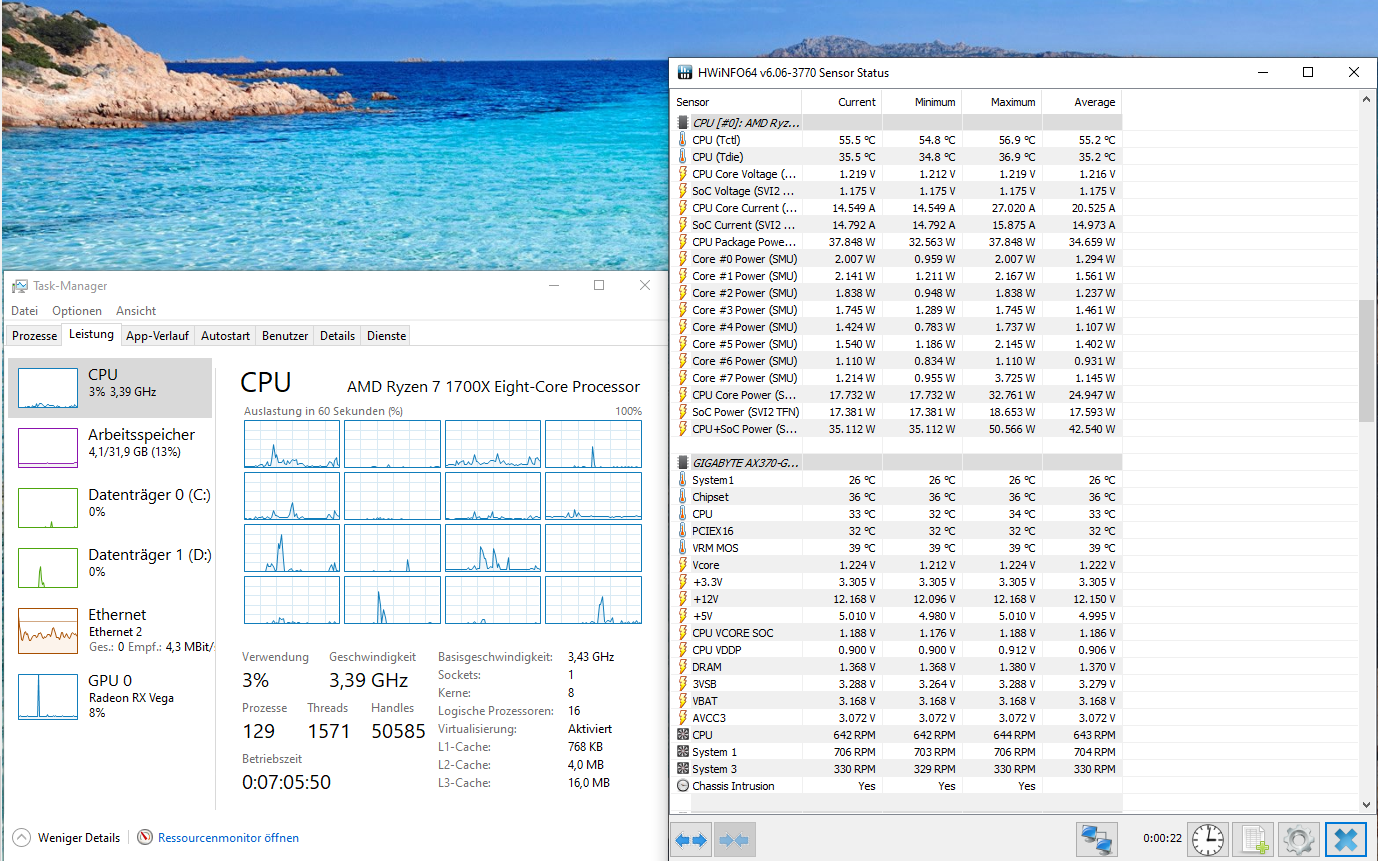Click the HWiNFO64 title bar icon

[x=685, y=72]
